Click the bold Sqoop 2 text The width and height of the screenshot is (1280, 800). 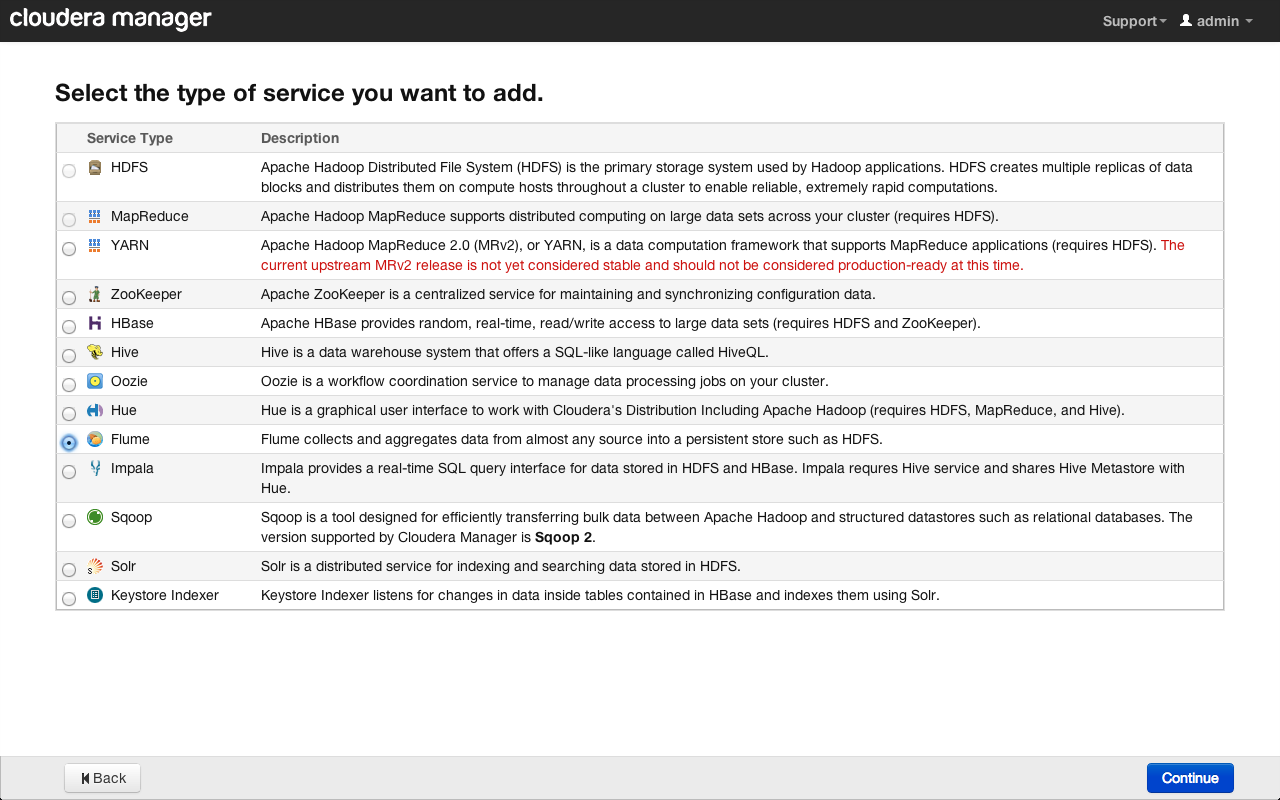[564, 537]
